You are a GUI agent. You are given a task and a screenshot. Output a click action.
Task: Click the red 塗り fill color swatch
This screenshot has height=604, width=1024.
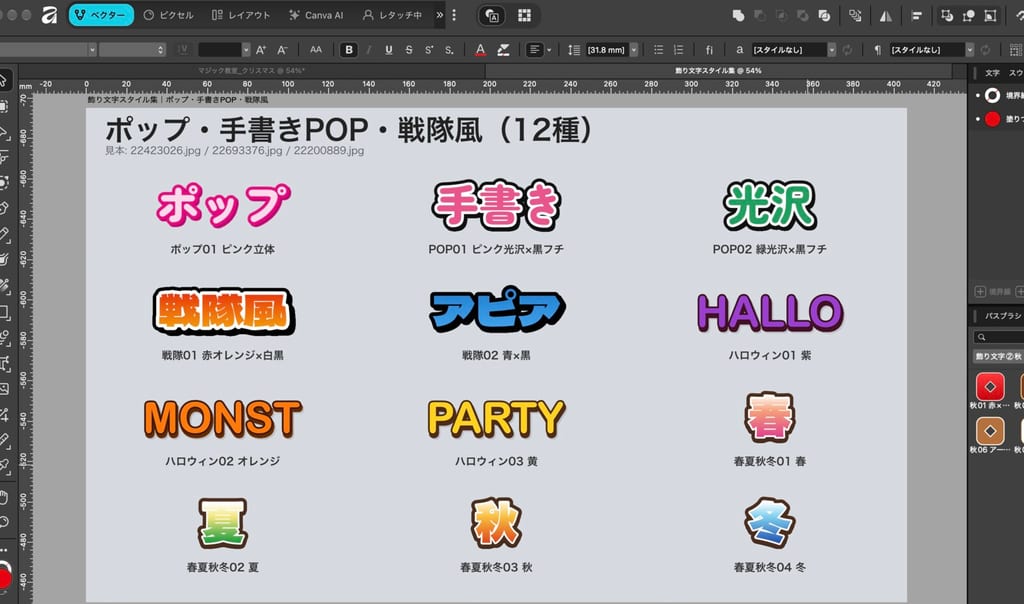pyautogui.click(x=992, y=119)
